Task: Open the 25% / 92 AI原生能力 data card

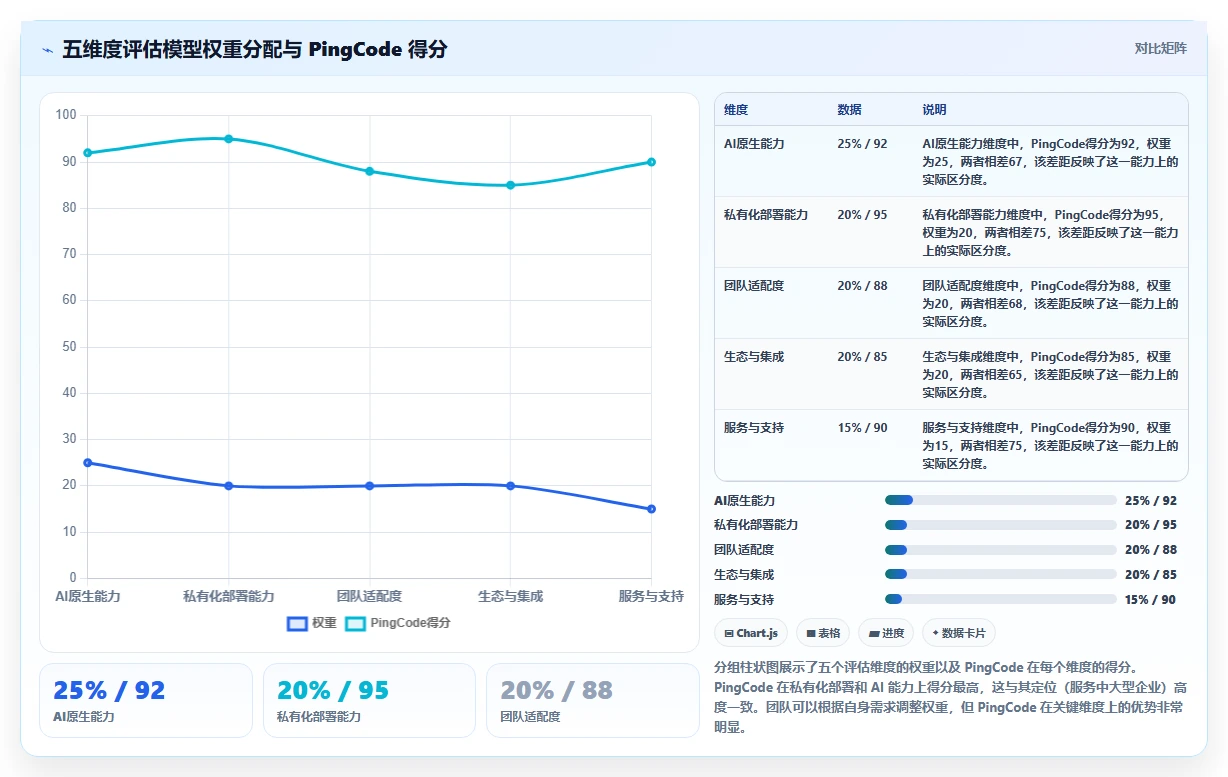Action: [x=146, y=700]
